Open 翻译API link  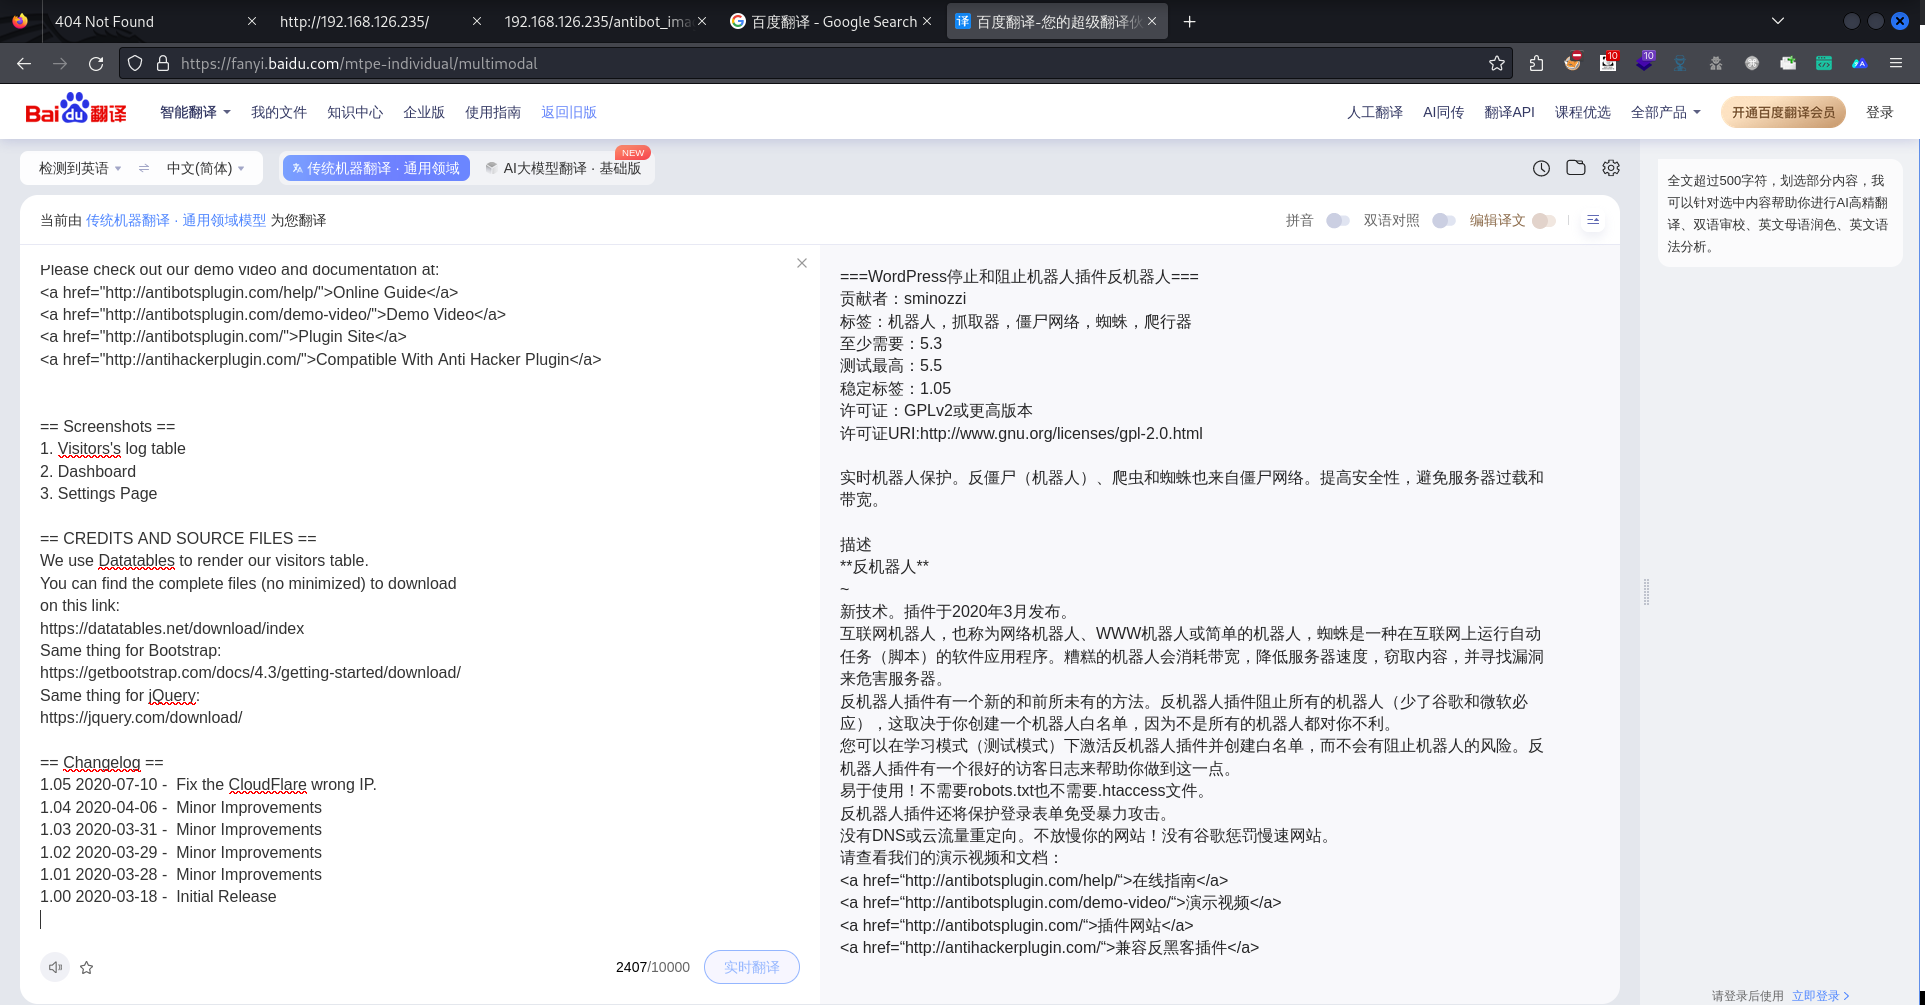(1509, 112)
